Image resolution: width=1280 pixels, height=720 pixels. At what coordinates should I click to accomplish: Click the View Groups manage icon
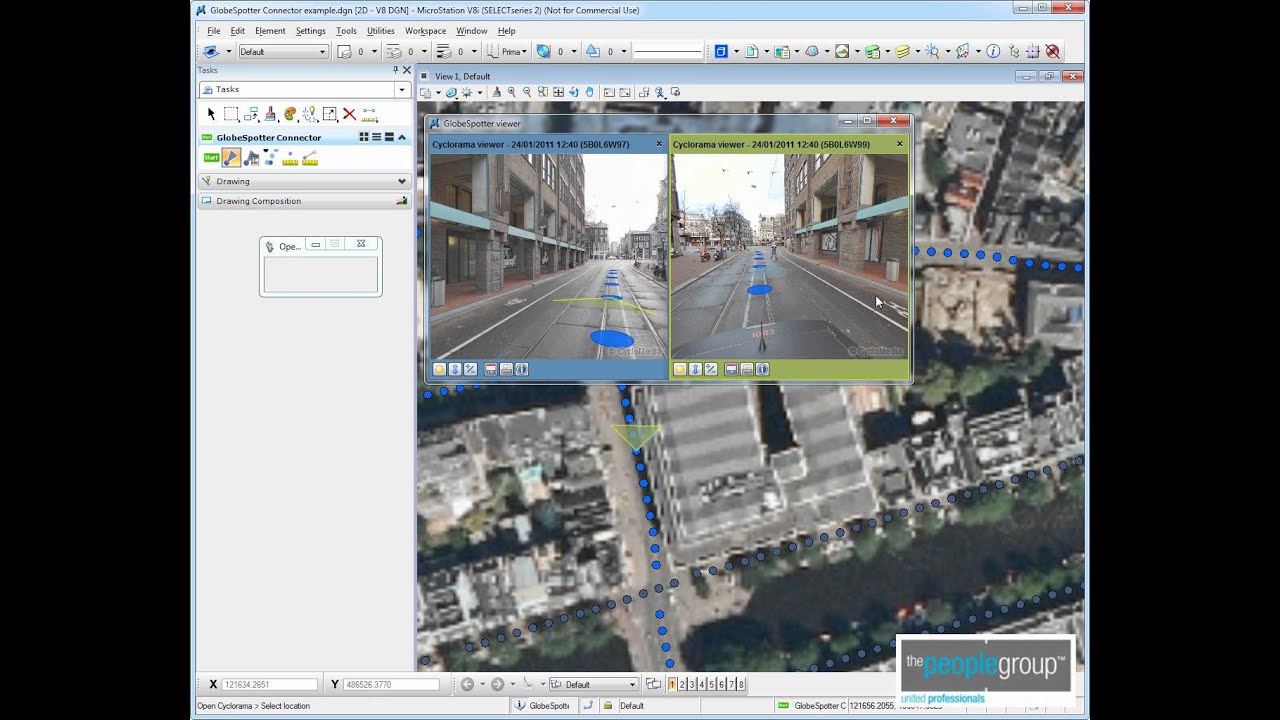[653, 684]
